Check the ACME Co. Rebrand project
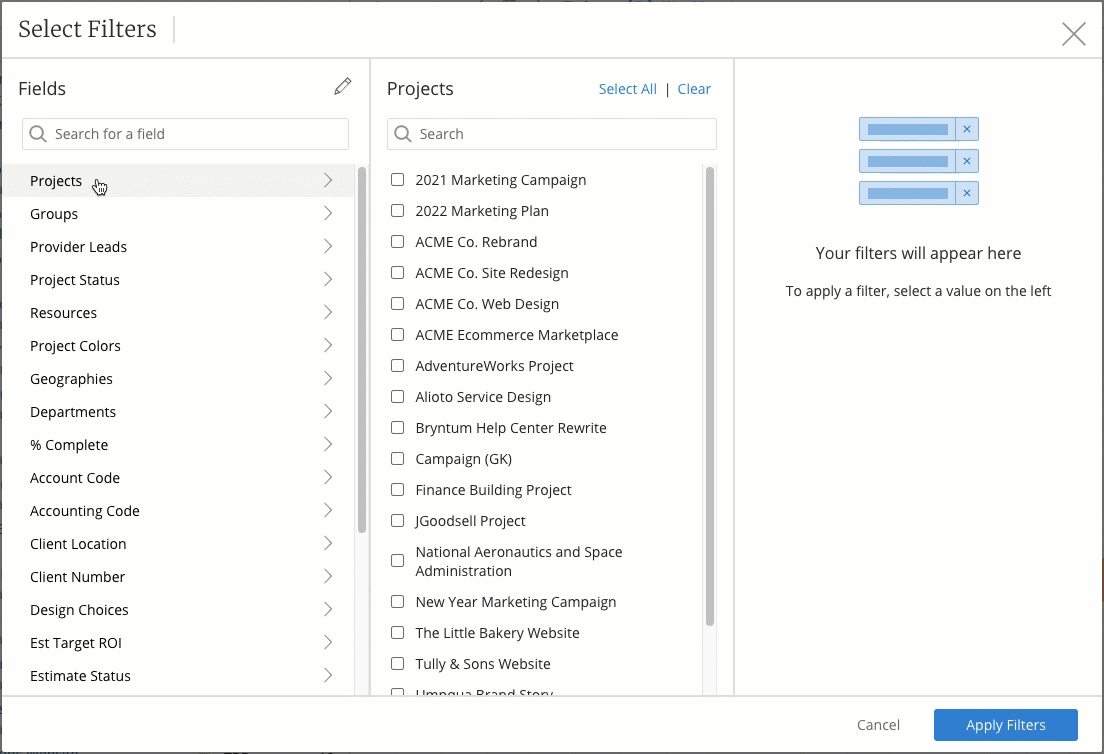 click(x=397, y=241)
